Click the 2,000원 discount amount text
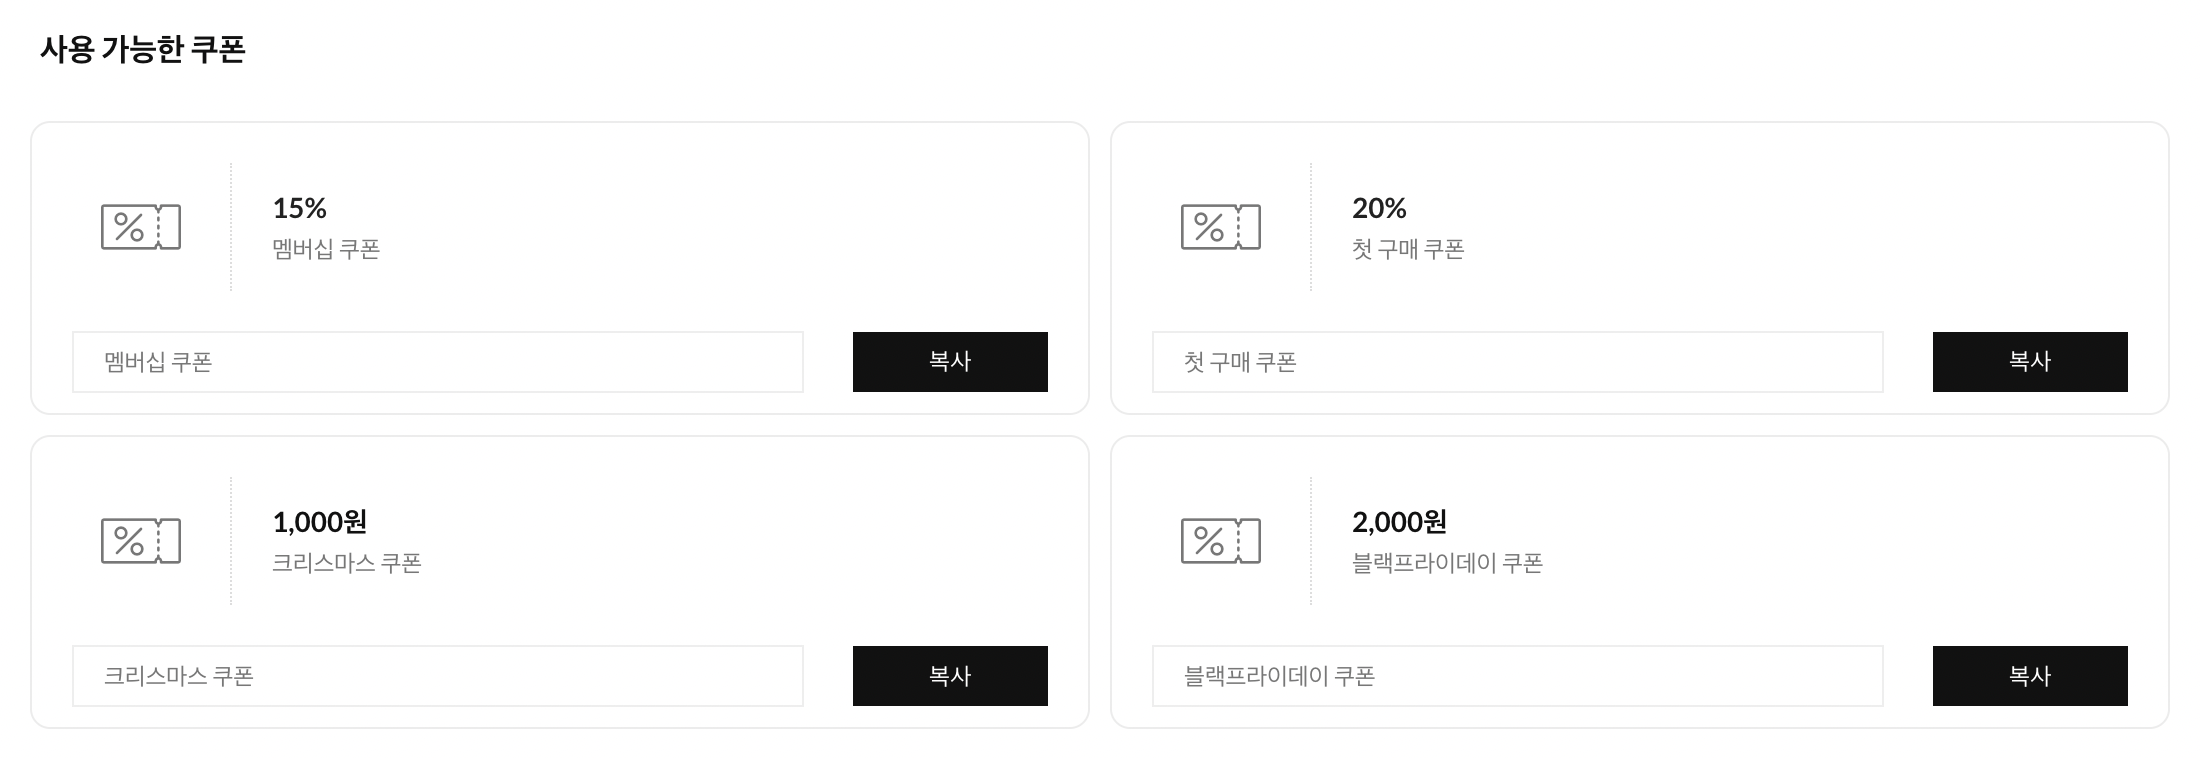 click(1400, 522)
